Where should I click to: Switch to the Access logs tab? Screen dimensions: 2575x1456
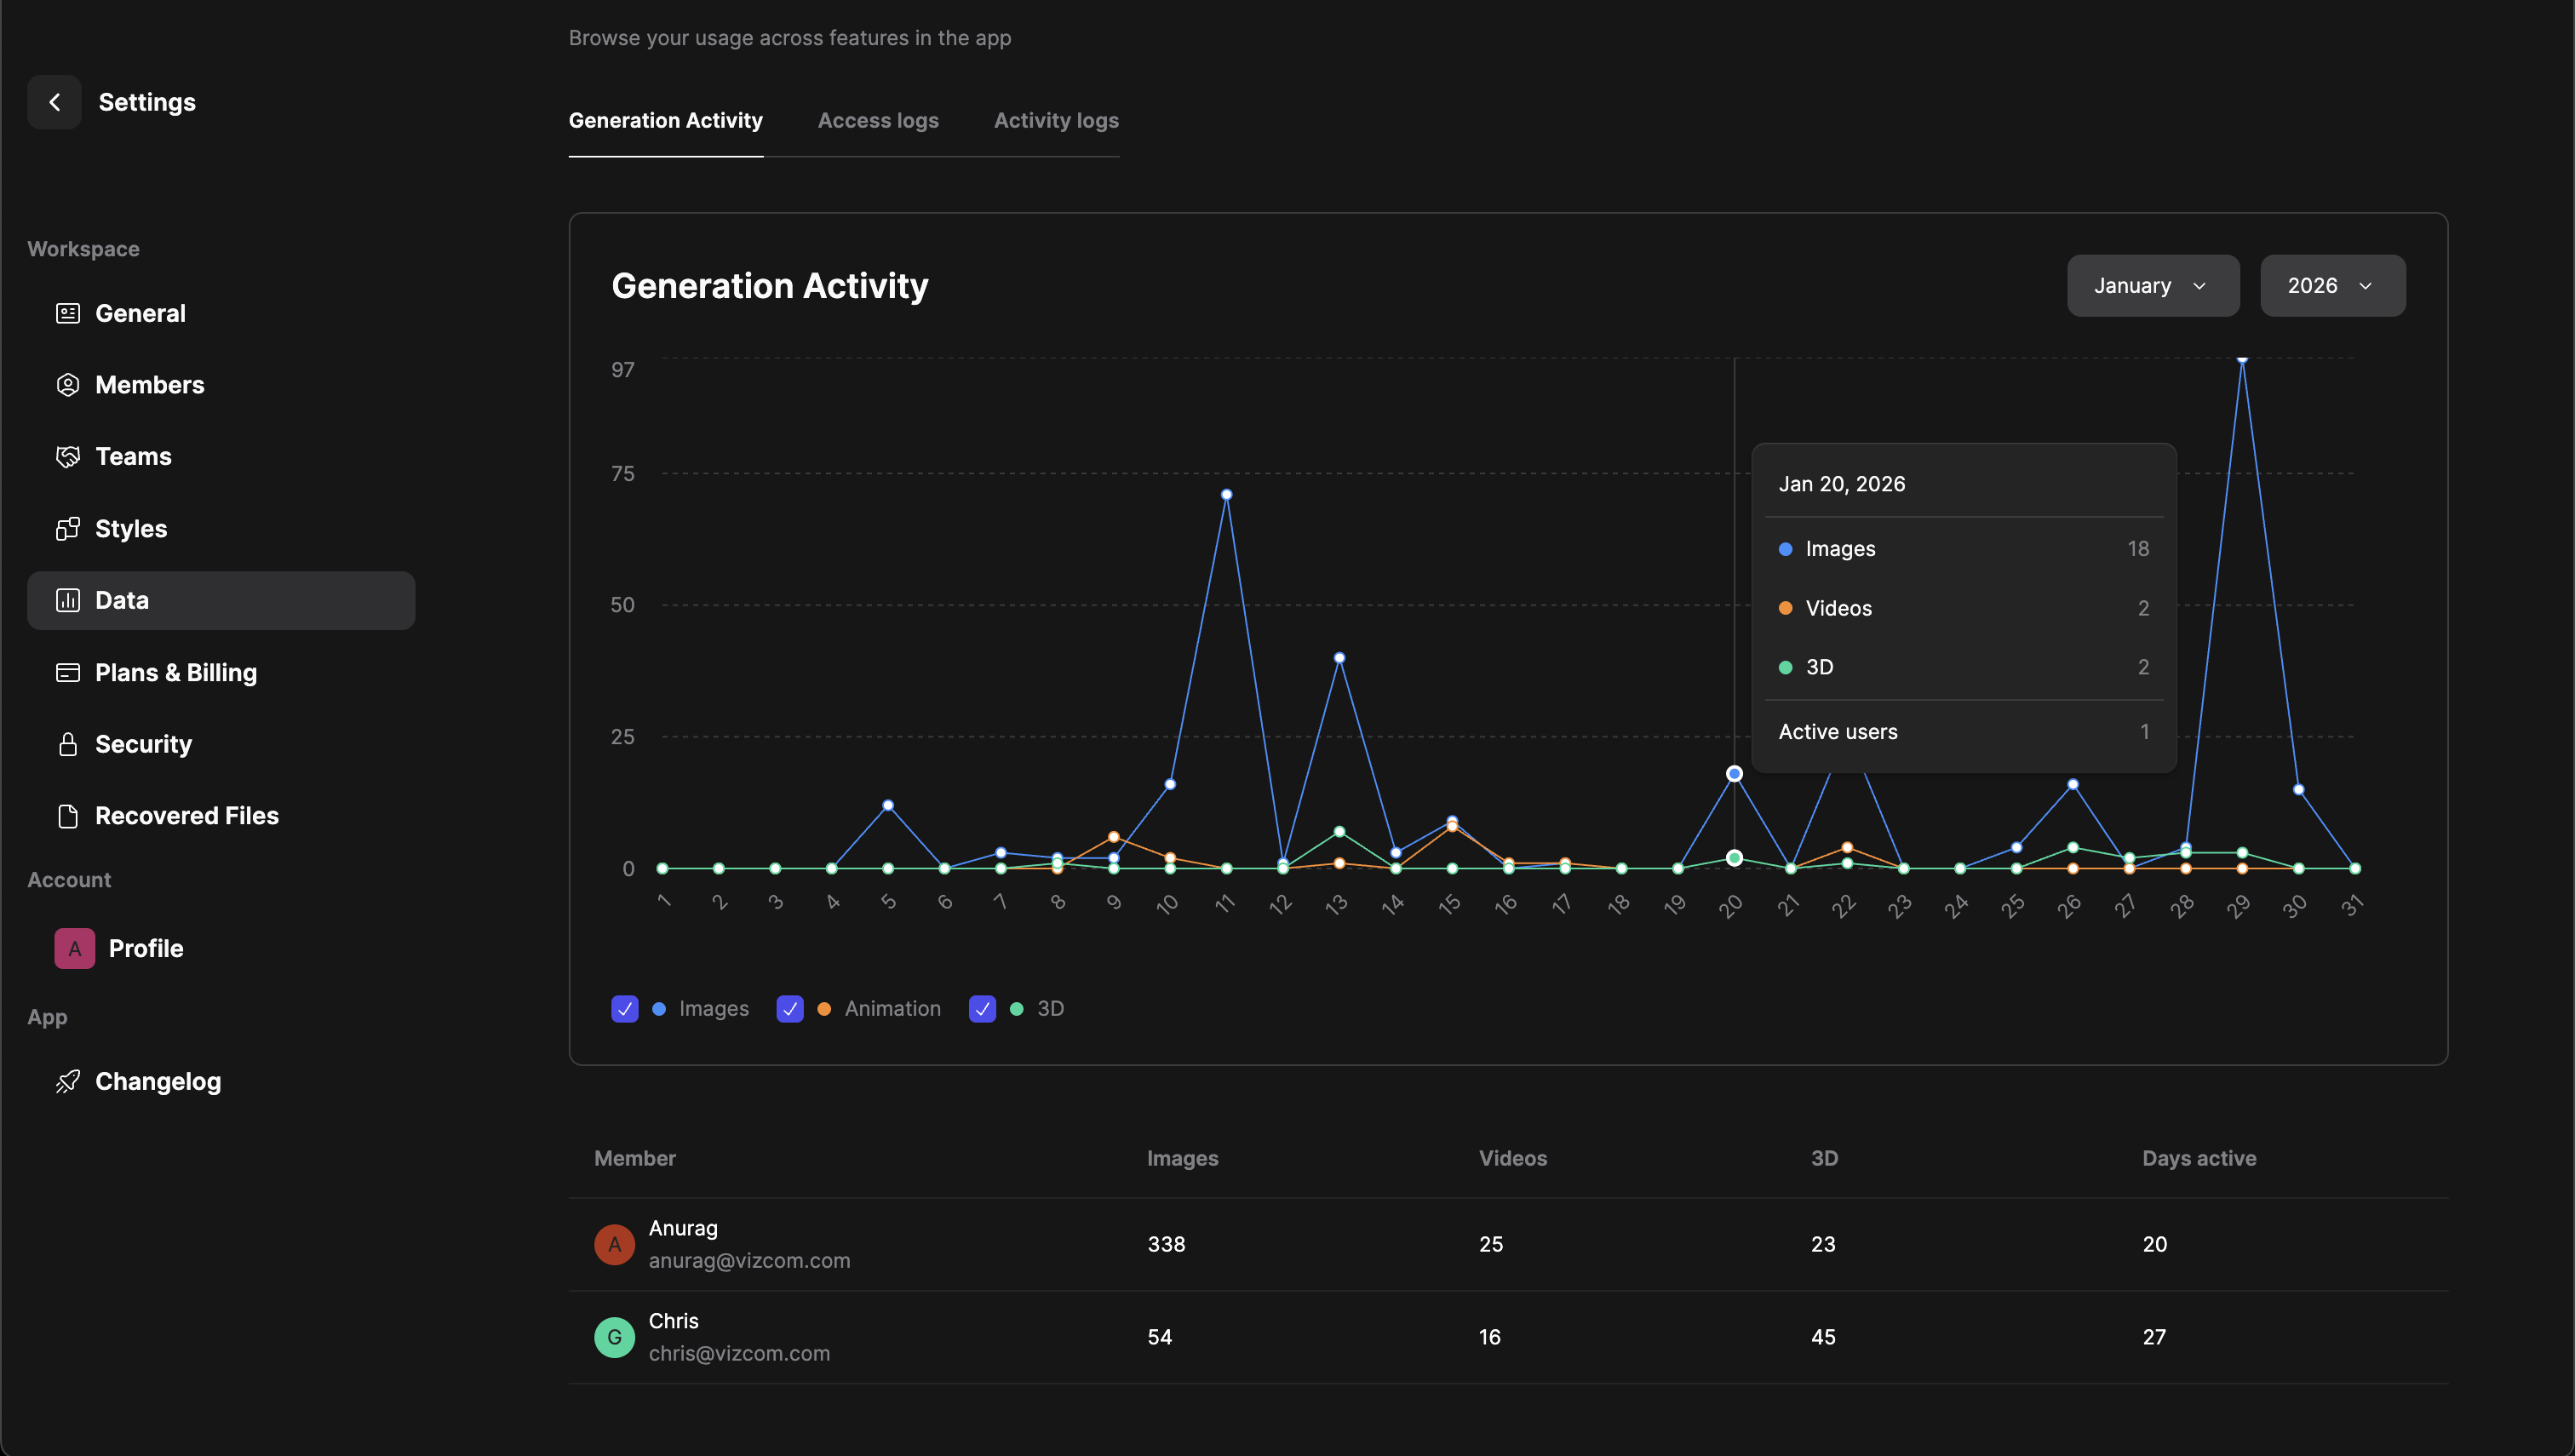(877, 121)
